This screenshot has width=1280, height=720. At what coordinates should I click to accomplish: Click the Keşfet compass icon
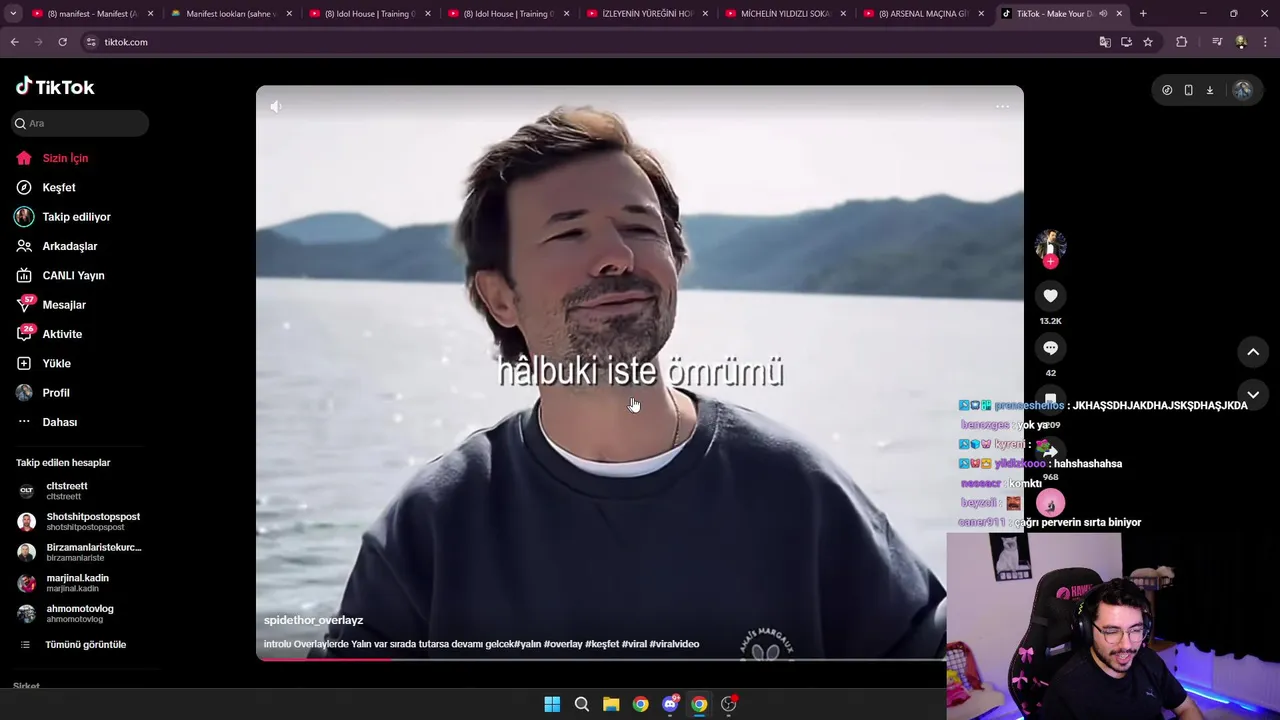24,187
